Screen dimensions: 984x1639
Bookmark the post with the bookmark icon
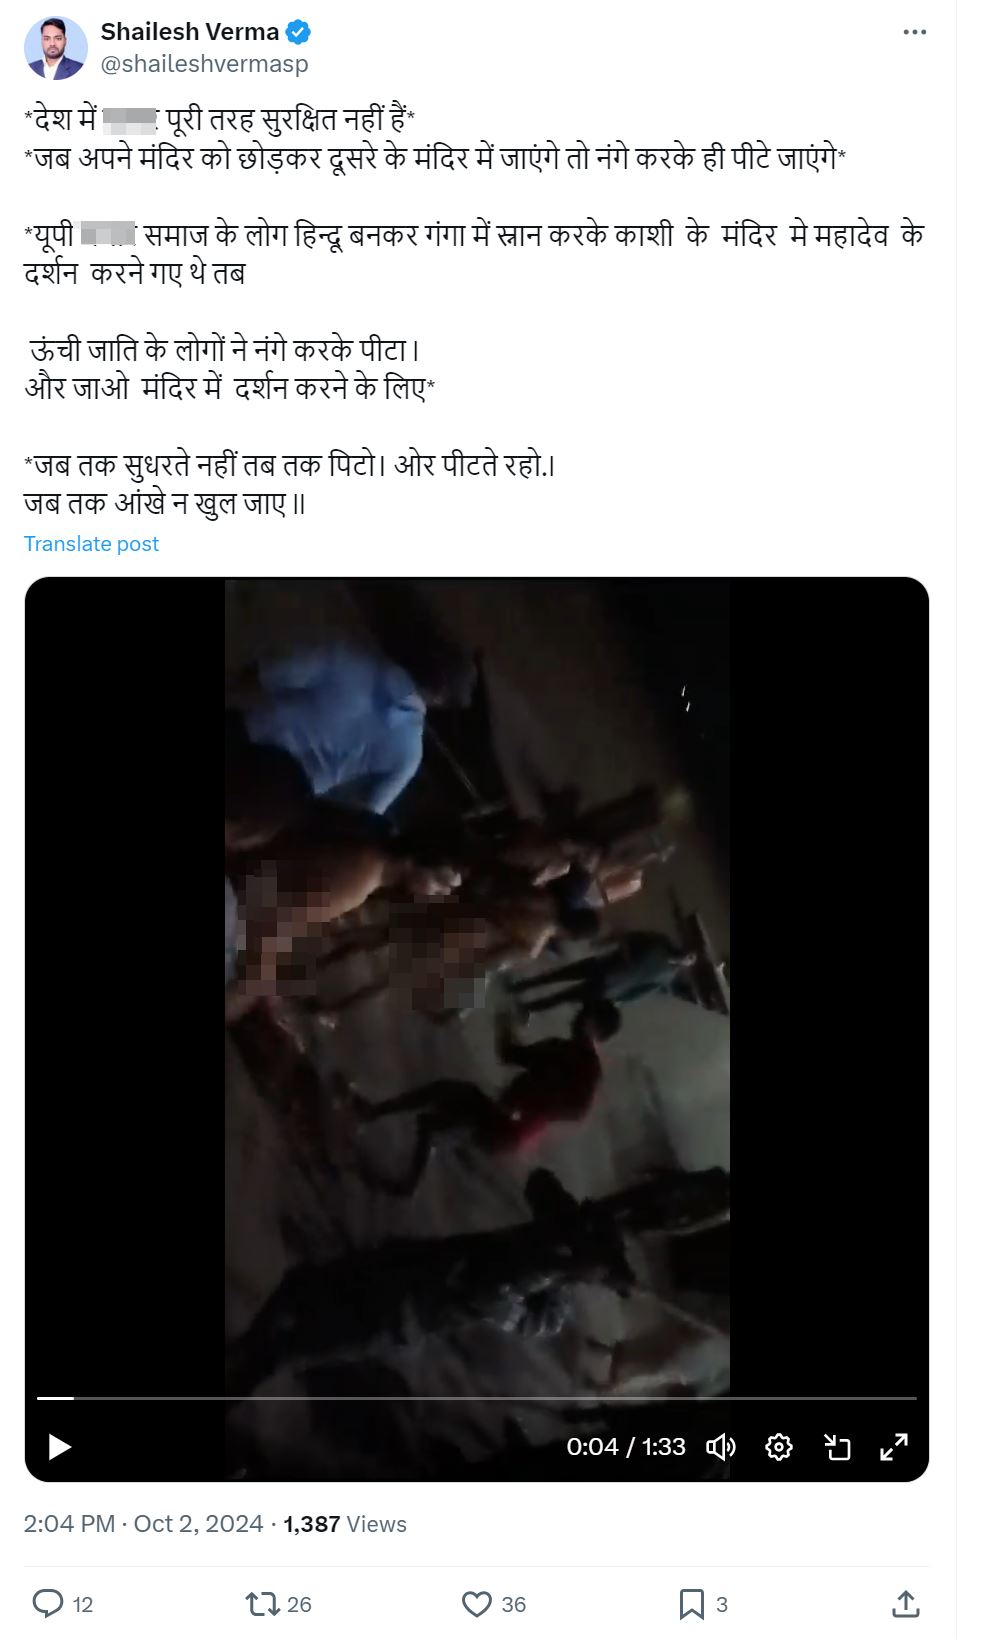click(x=691, y=1604)
